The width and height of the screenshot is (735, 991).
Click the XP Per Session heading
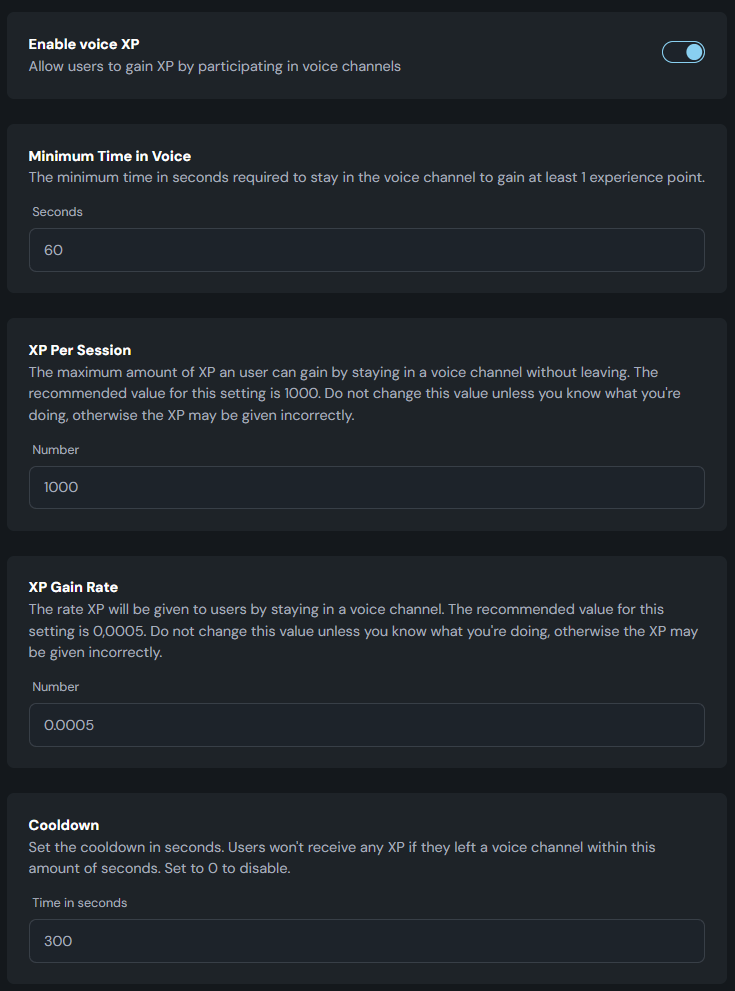coord(80,350)
